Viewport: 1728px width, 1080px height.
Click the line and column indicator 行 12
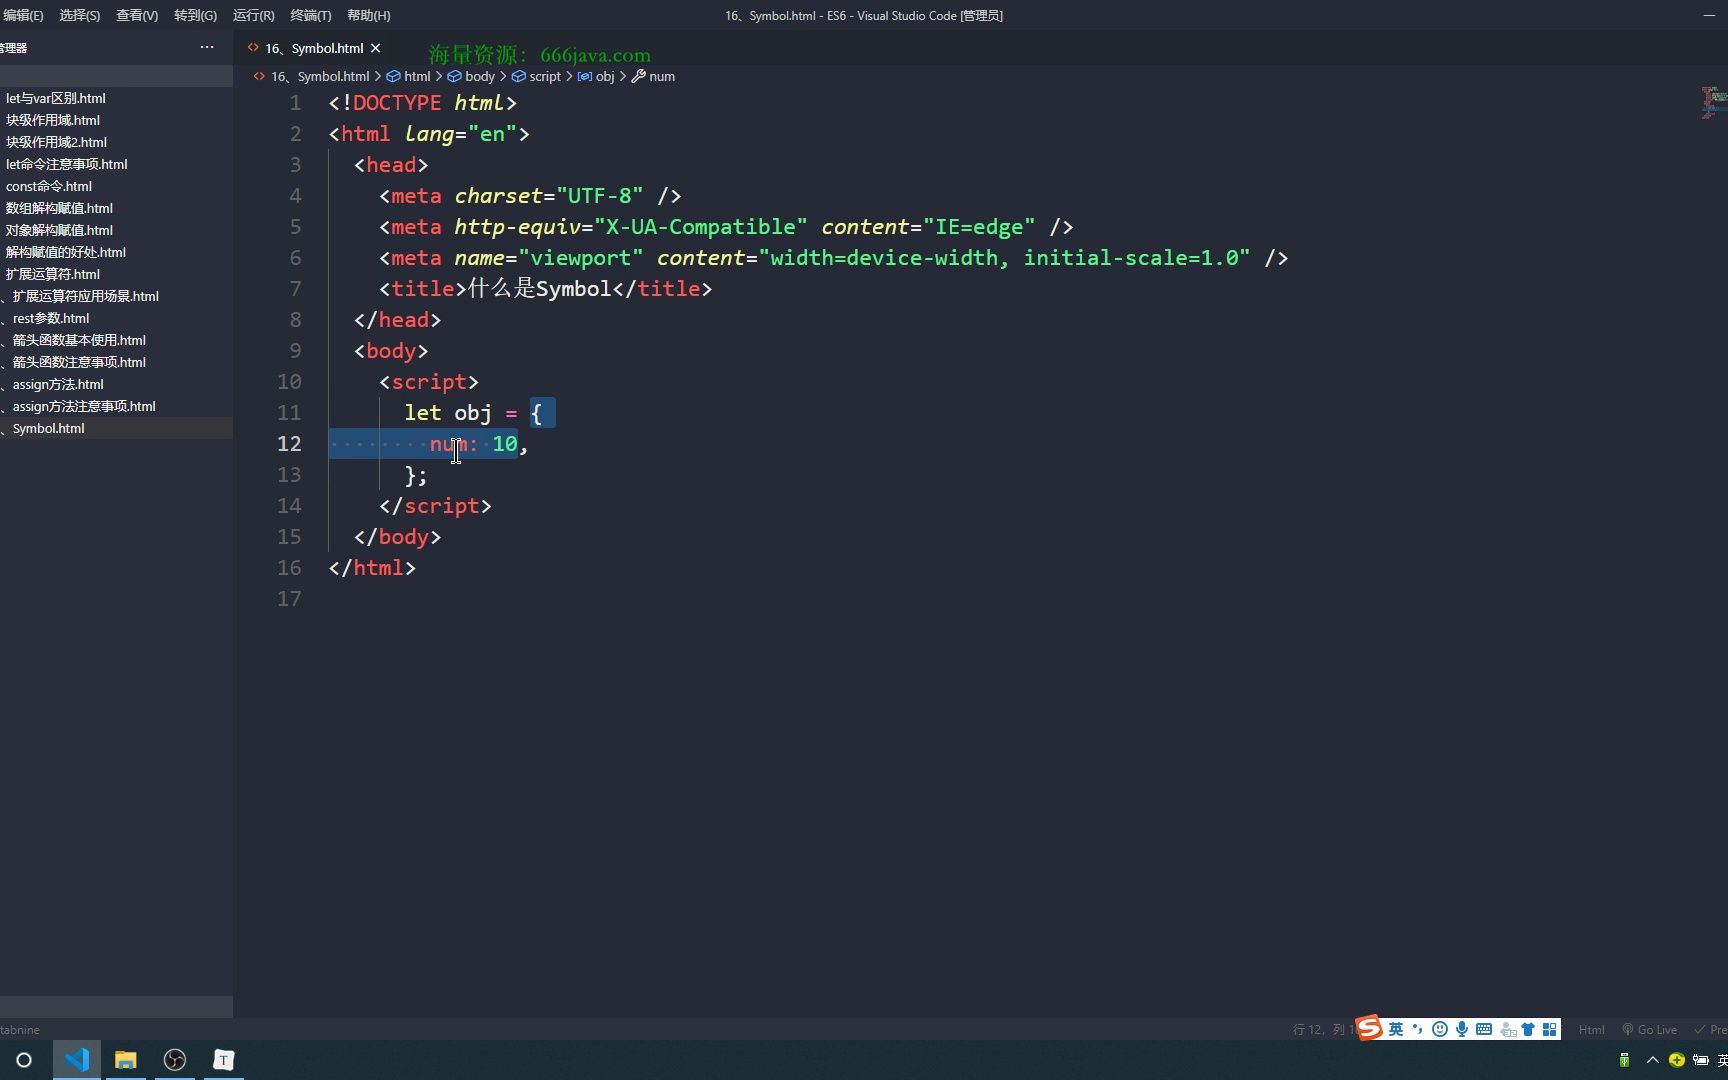click(x=1322, y=1029)
